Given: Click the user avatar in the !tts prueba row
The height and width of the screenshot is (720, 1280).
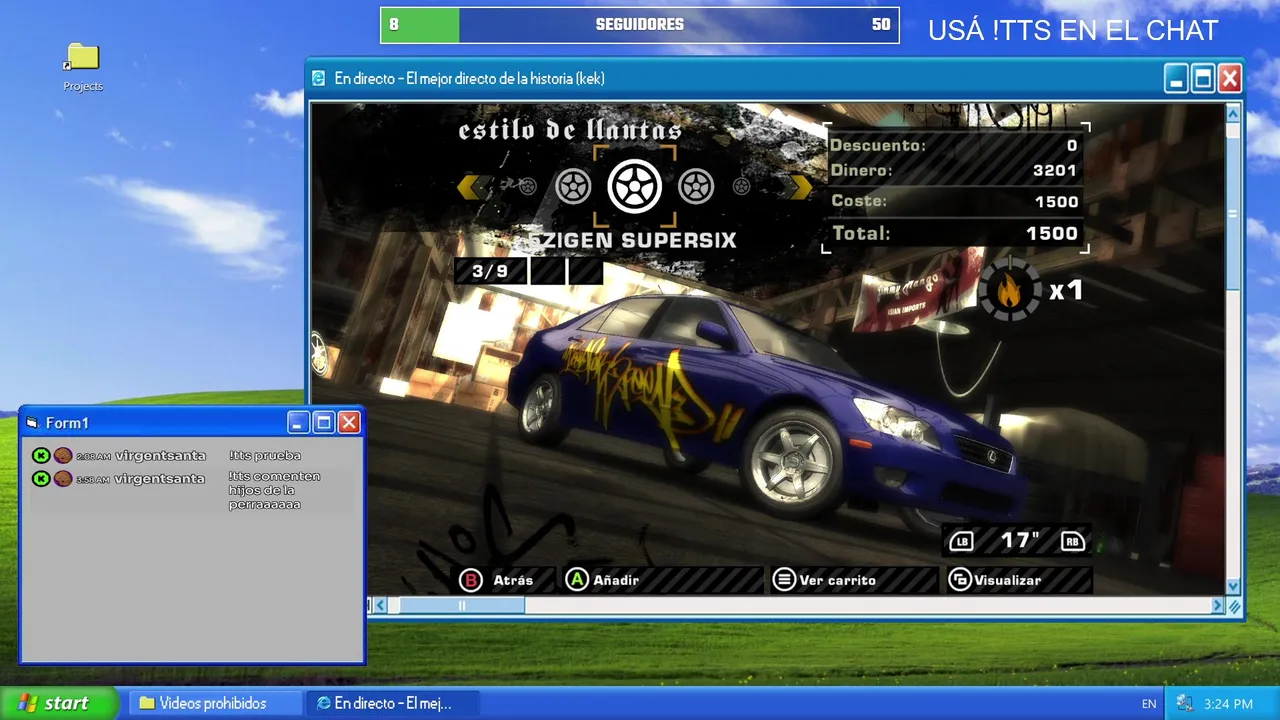Looking at the screenshot, I should pyautogui.click(x=62, y=456).
